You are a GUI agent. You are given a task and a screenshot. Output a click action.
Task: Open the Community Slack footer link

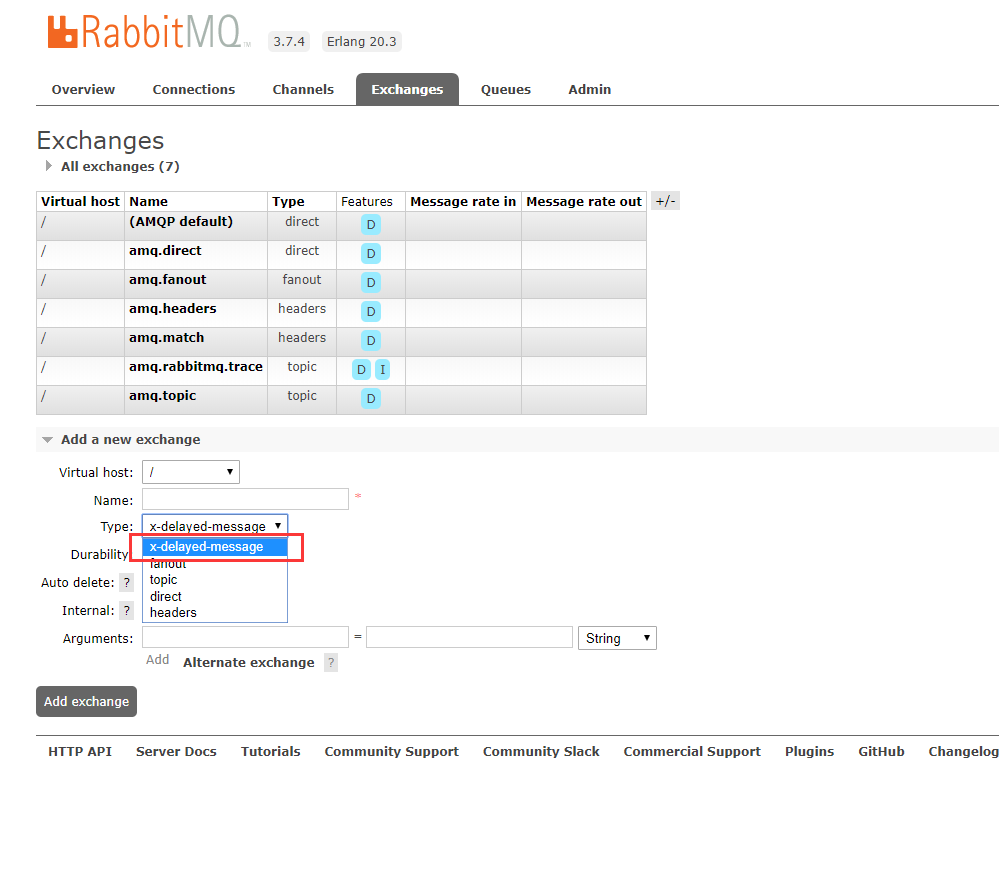(541, 751)
